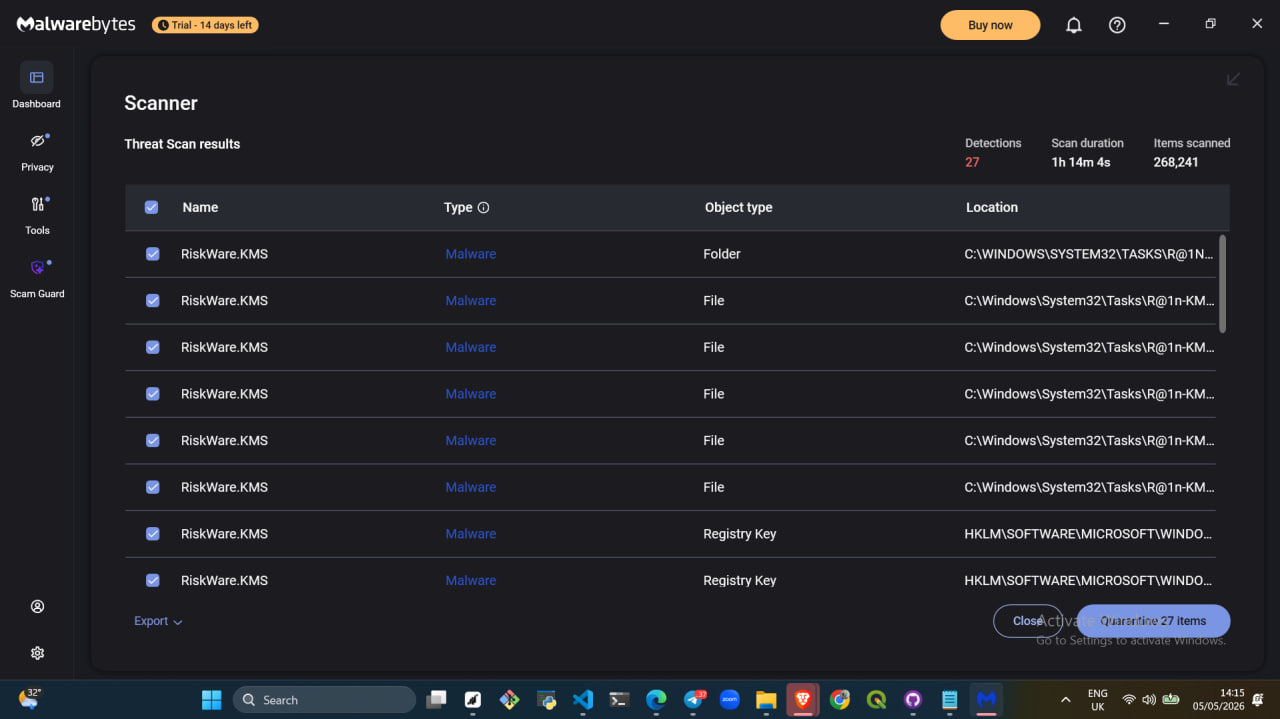Click the scan results vertical scrollbar
This screenshot has height=719, width=1280.
point(1222,284)
